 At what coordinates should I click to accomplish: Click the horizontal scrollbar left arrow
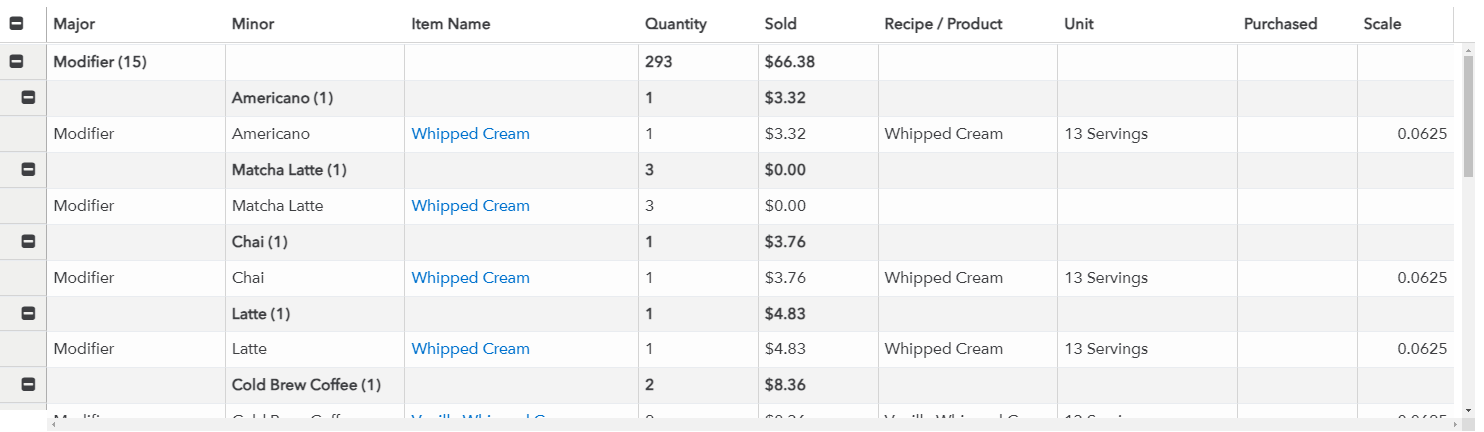(x=53, y=425)
